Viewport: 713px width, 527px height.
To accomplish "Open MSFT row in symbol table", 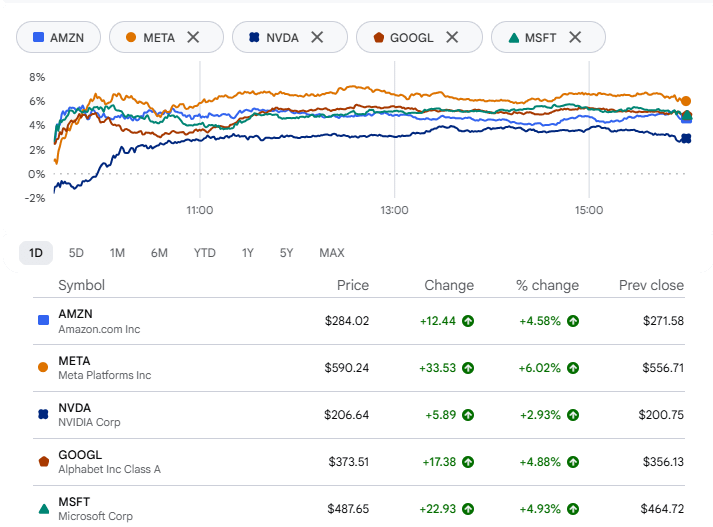I will point(359,507).
